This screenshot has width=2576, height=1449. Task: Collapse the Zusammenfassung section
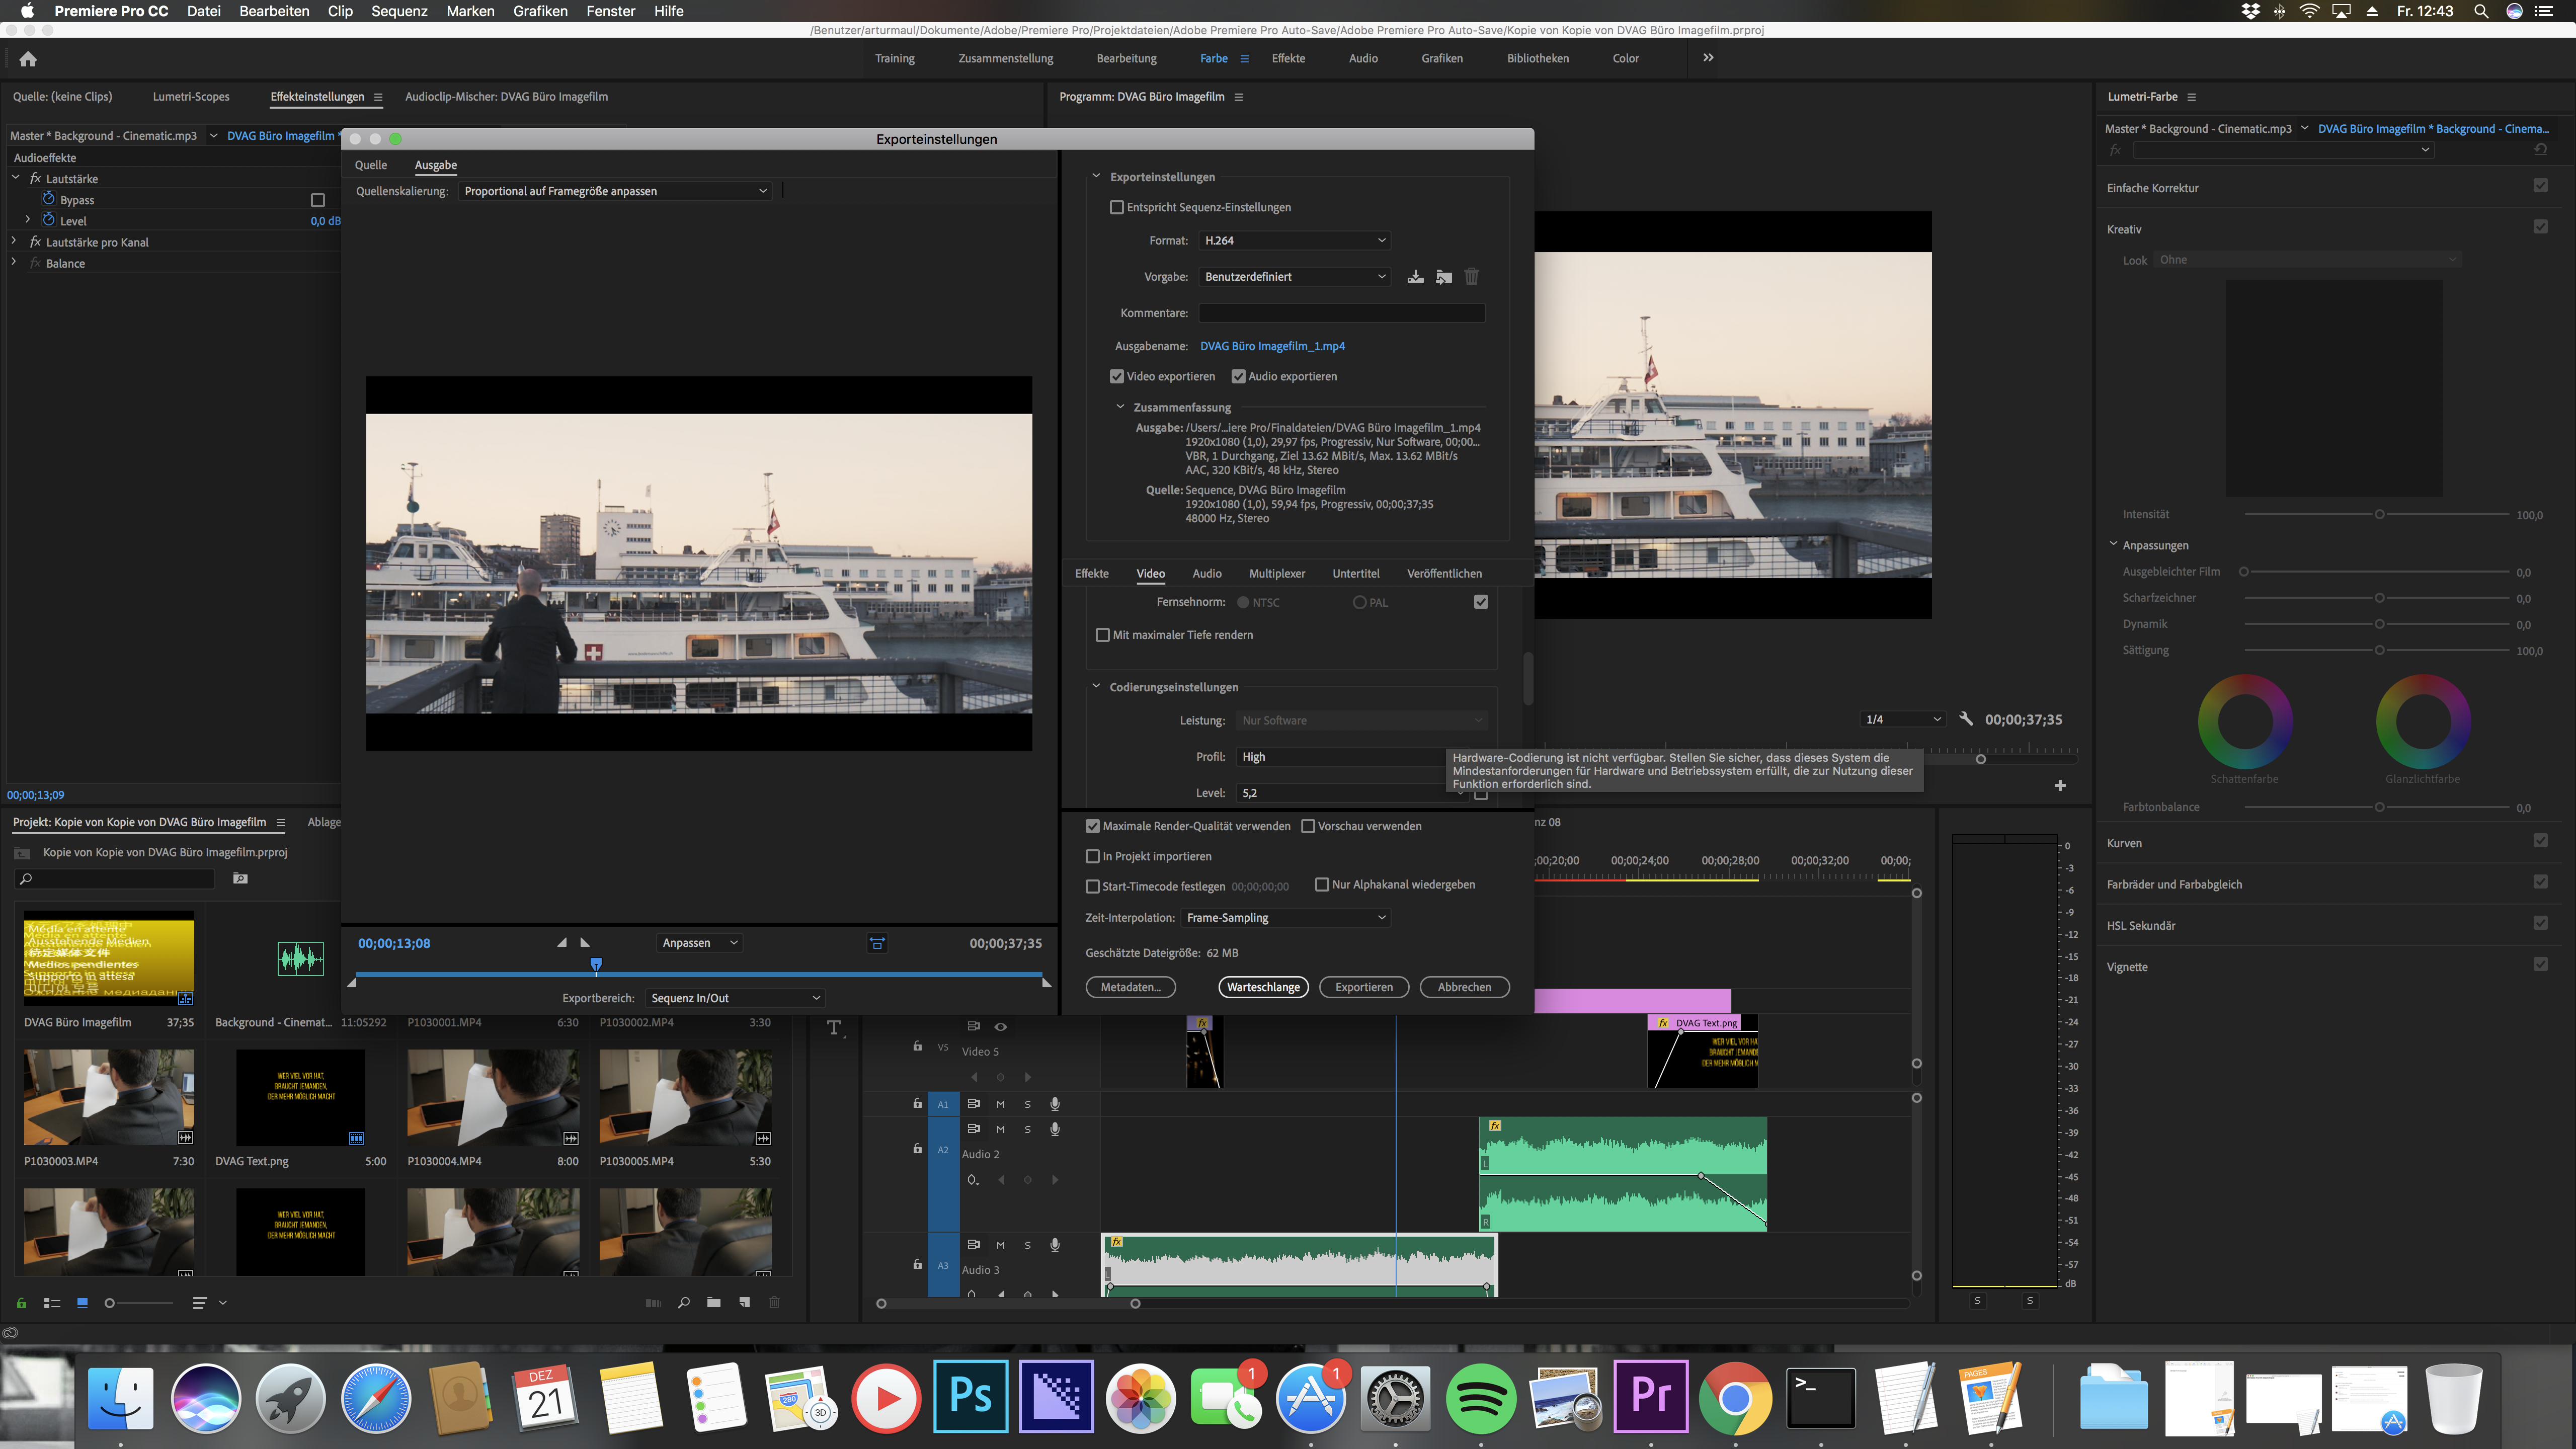1120,407
